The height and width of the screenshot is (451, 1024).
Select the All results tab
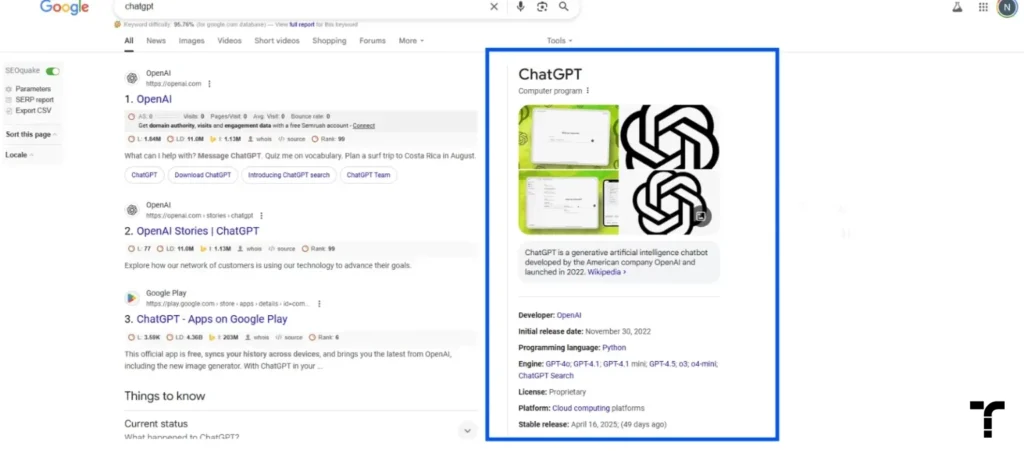pyautogui.click(x=129, y=40)
